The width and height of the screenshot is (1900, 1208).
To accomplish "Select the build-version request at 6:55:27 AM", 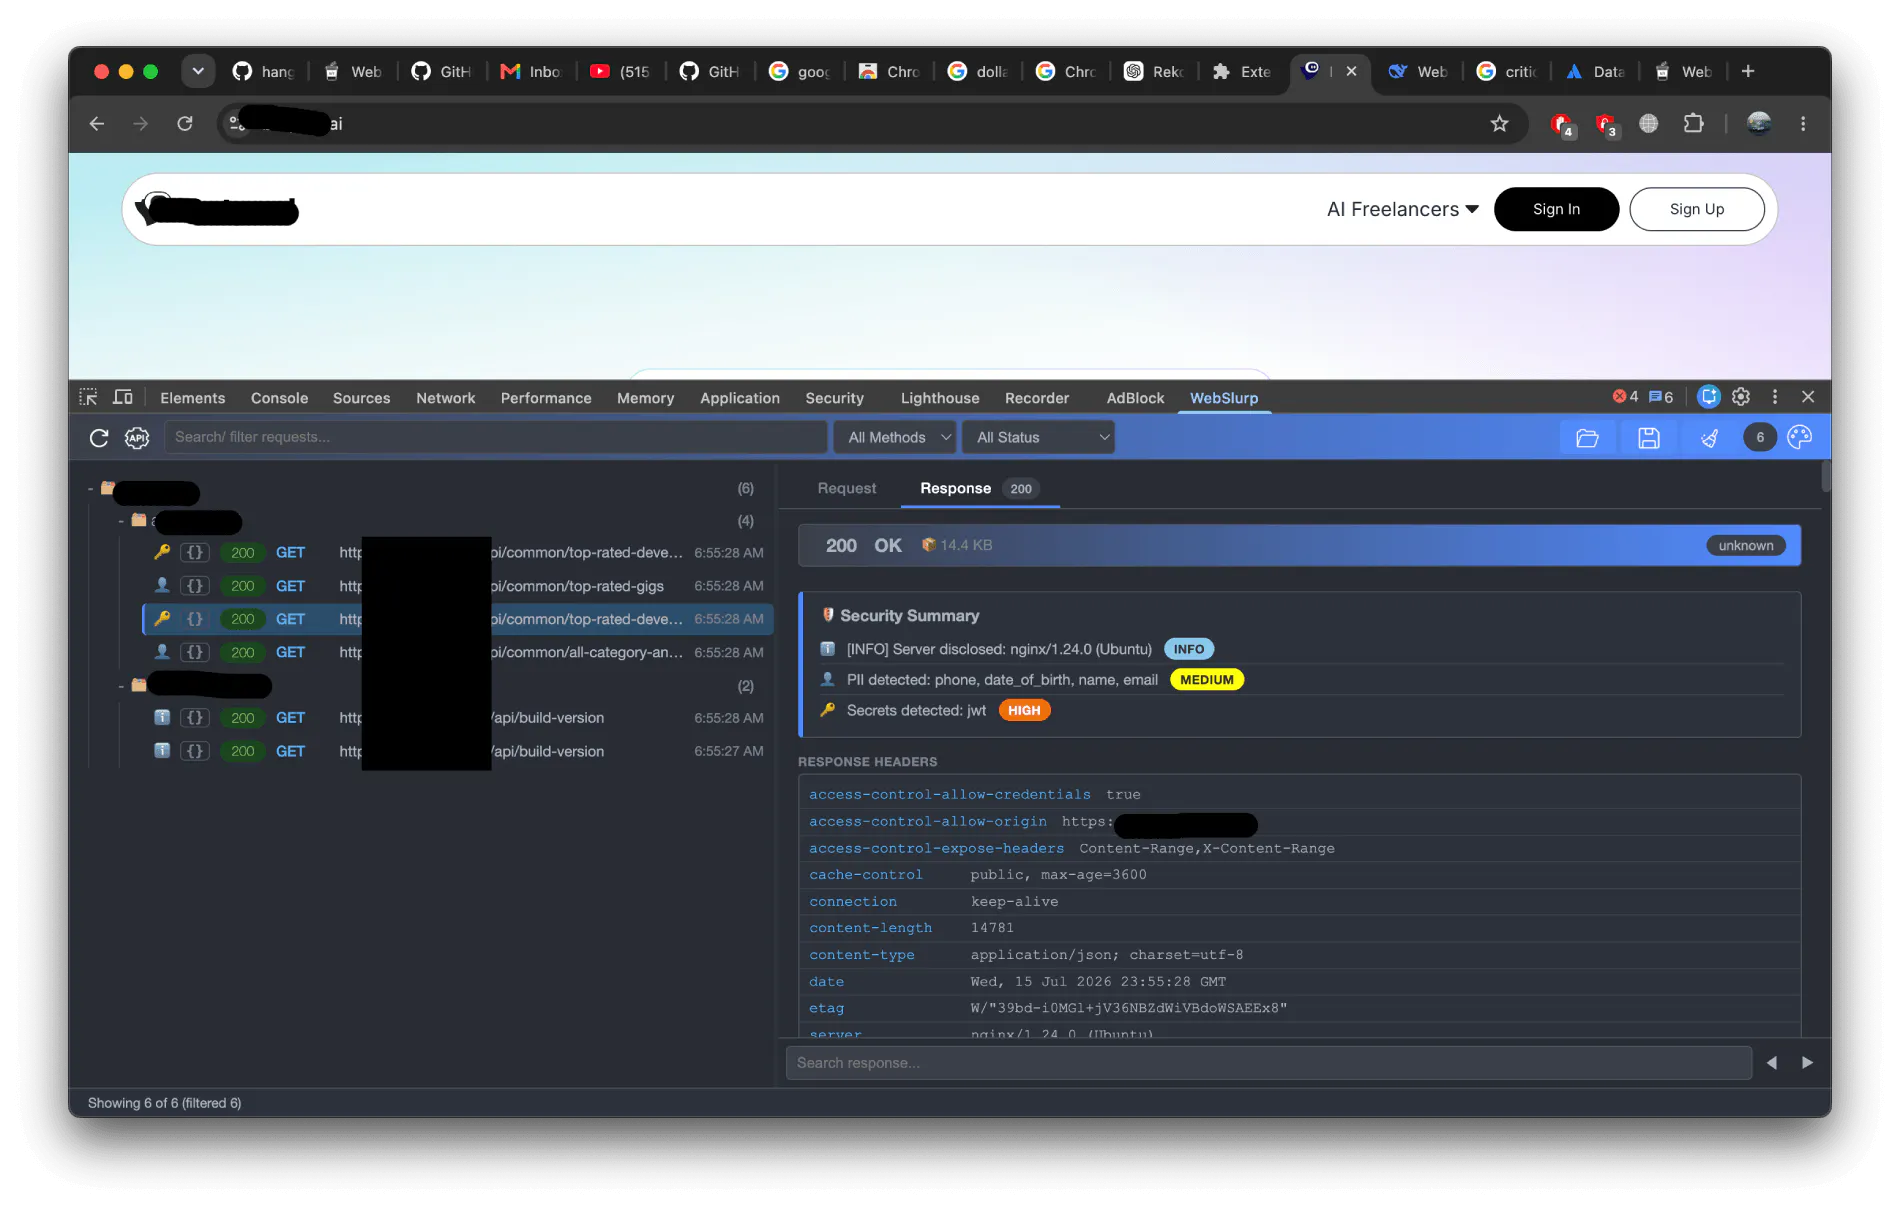I will point(458,751).
